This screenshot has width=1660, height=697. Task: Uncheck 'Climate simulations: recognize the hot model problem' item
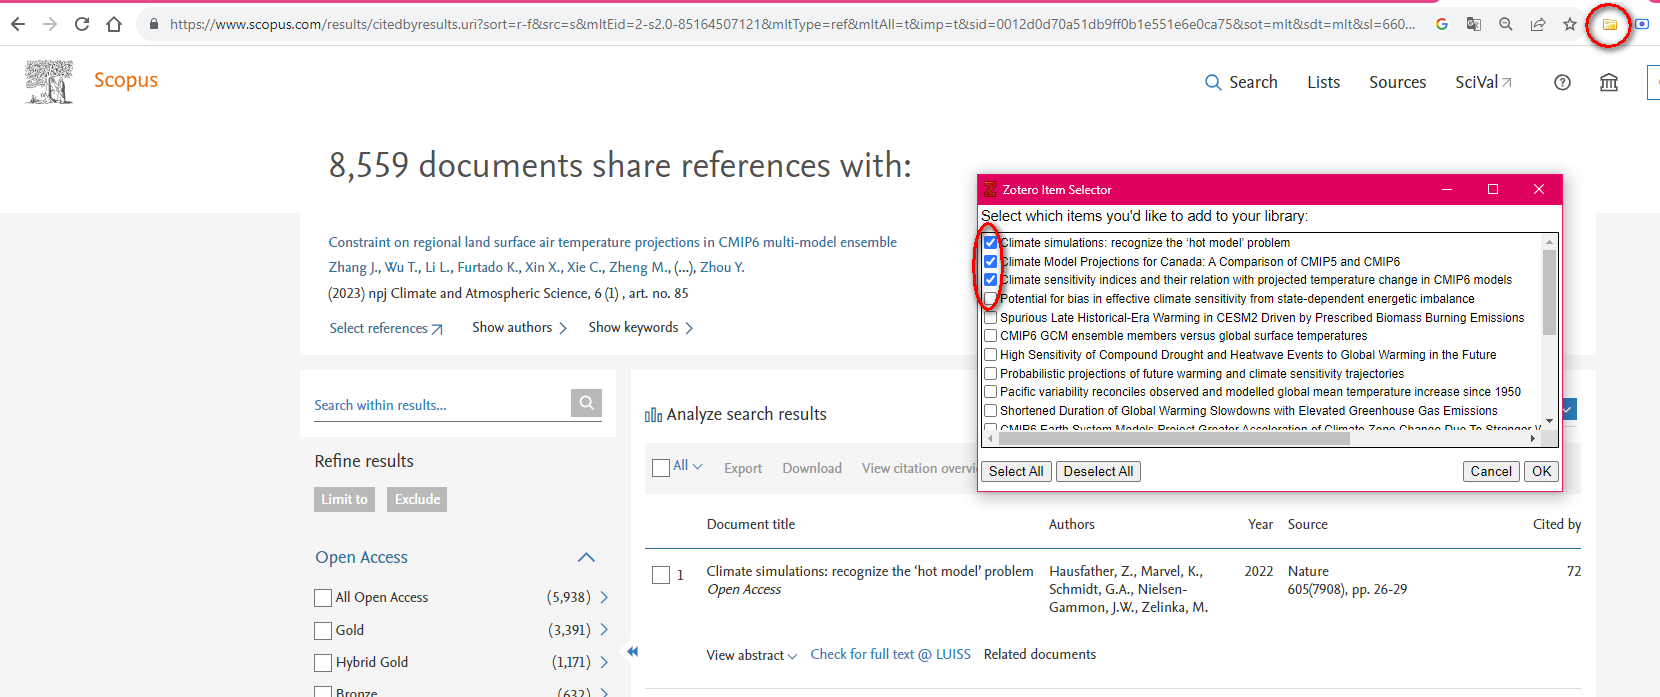tap(990, 243)
